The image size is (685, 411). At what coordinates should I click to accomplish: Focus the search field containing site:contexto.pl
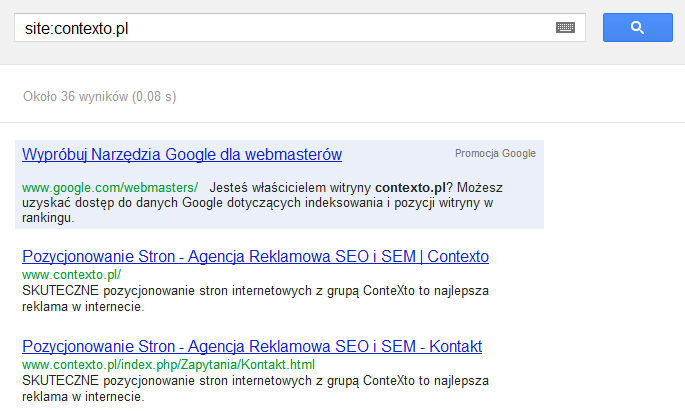click(280, 29)
